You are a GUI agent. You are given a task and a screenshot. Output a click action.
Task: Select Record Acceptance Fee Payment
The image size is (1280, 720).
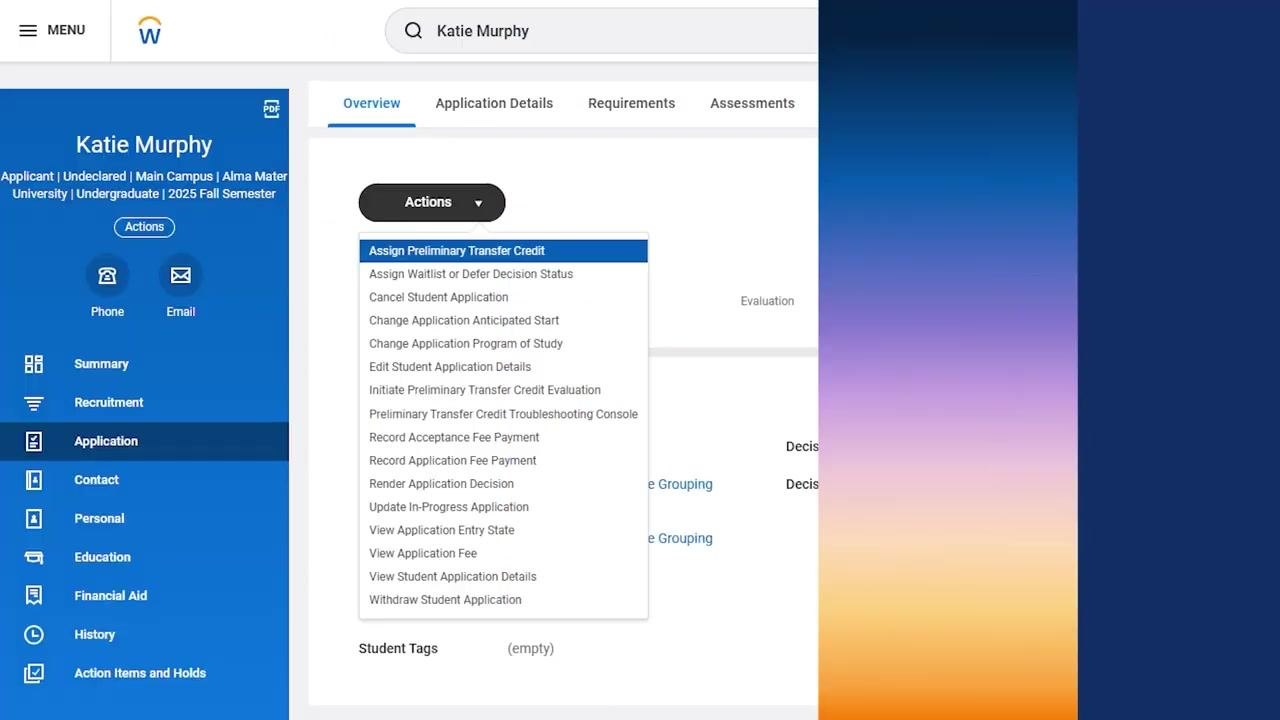point(503,437)
